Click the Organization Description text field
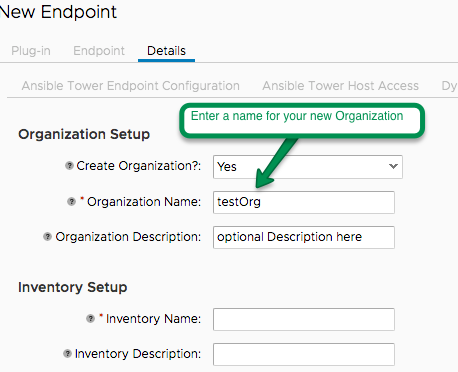The width and height of the screenshot is (458, 372). (x=304, y=237)
